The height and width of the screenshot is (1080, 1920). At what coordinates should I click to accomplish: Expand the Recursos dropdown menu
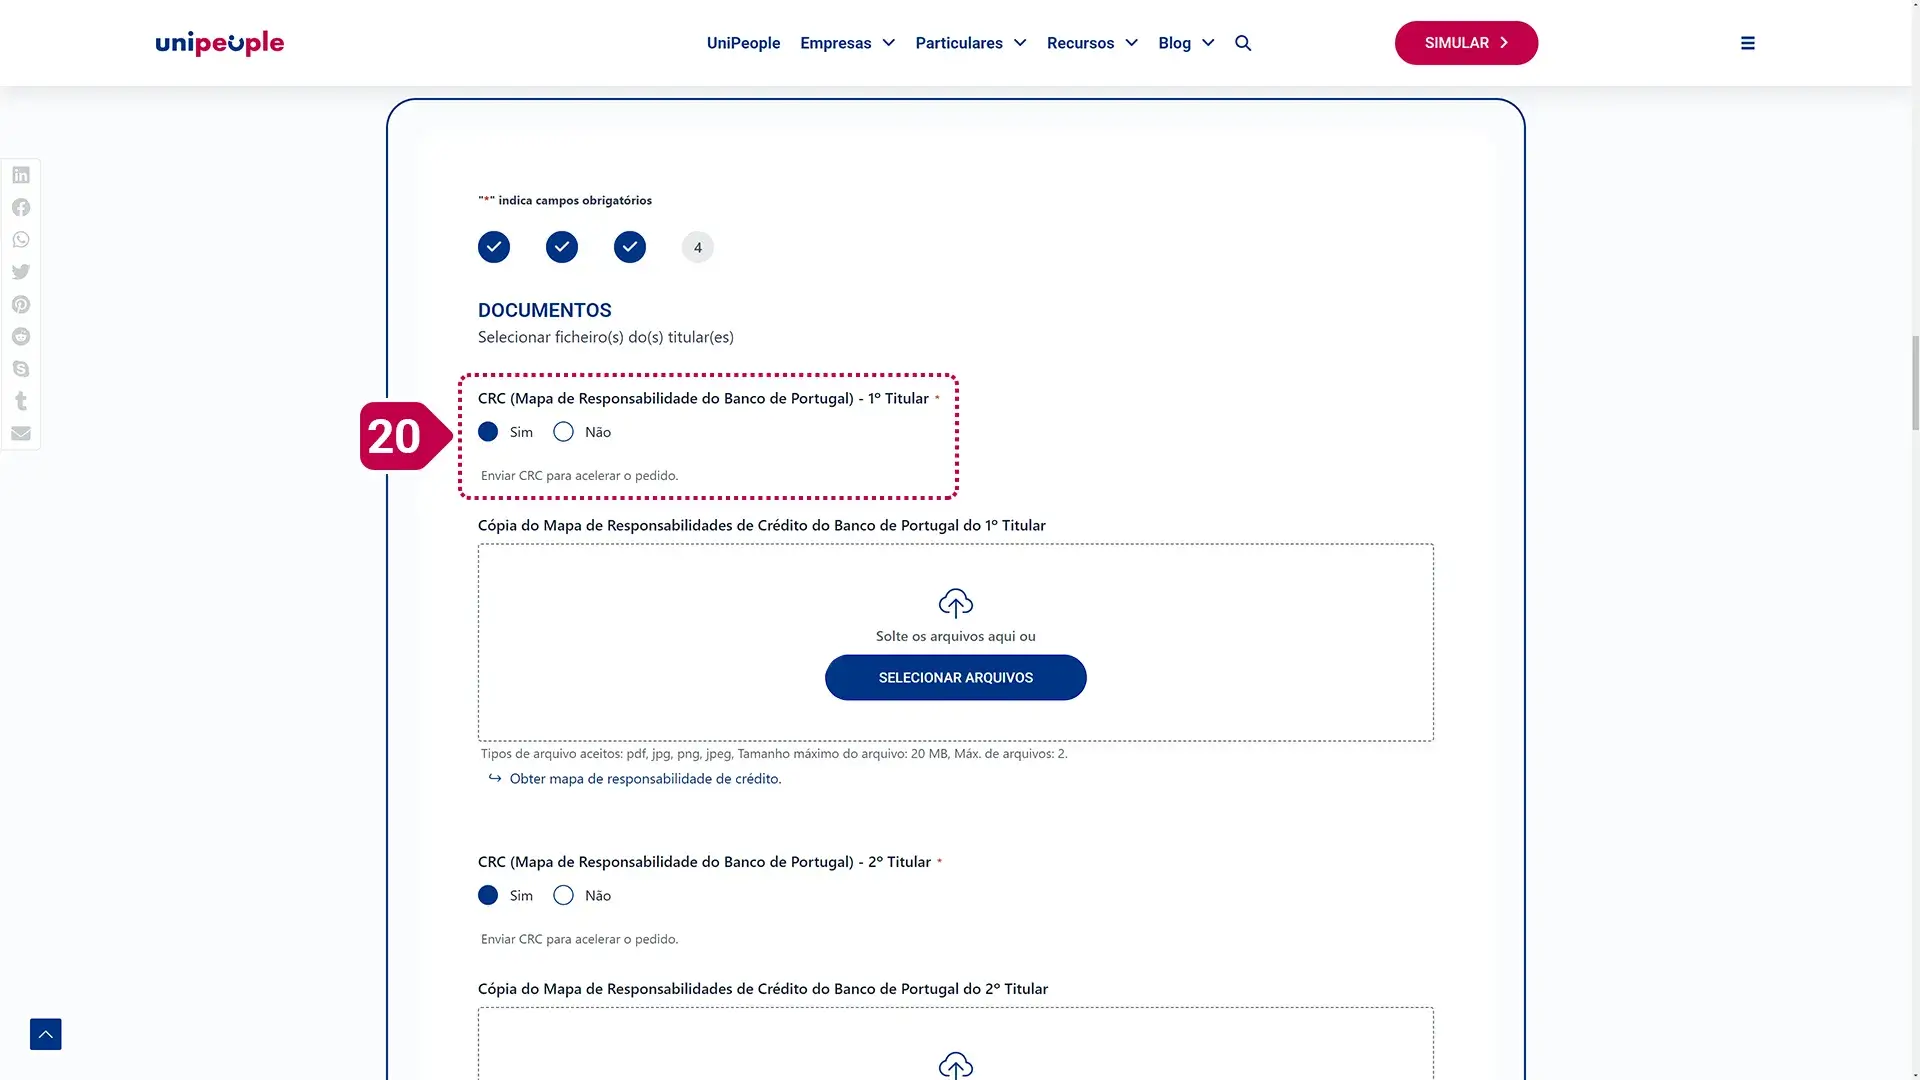pos(1092,43)
